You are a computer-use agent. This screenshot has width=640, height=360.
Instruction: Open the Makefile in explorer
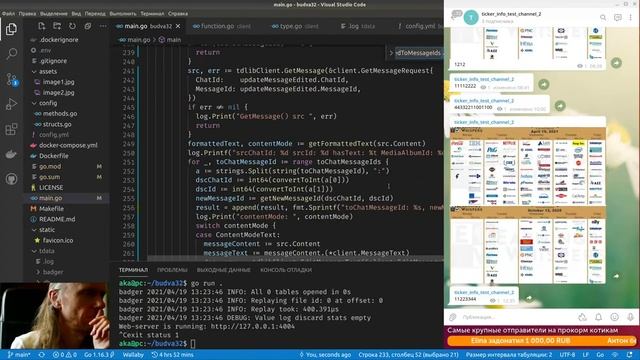[51, 209]
